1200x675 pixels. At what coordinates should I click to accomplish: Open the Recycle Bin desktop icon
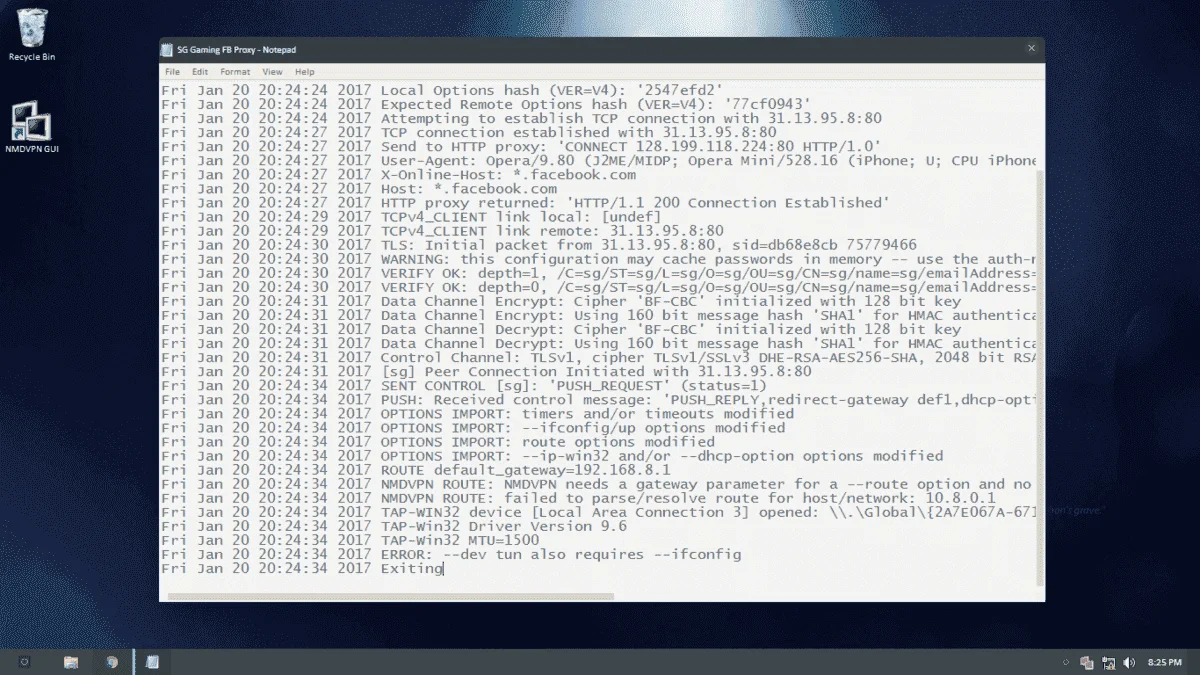coord(32,34)
